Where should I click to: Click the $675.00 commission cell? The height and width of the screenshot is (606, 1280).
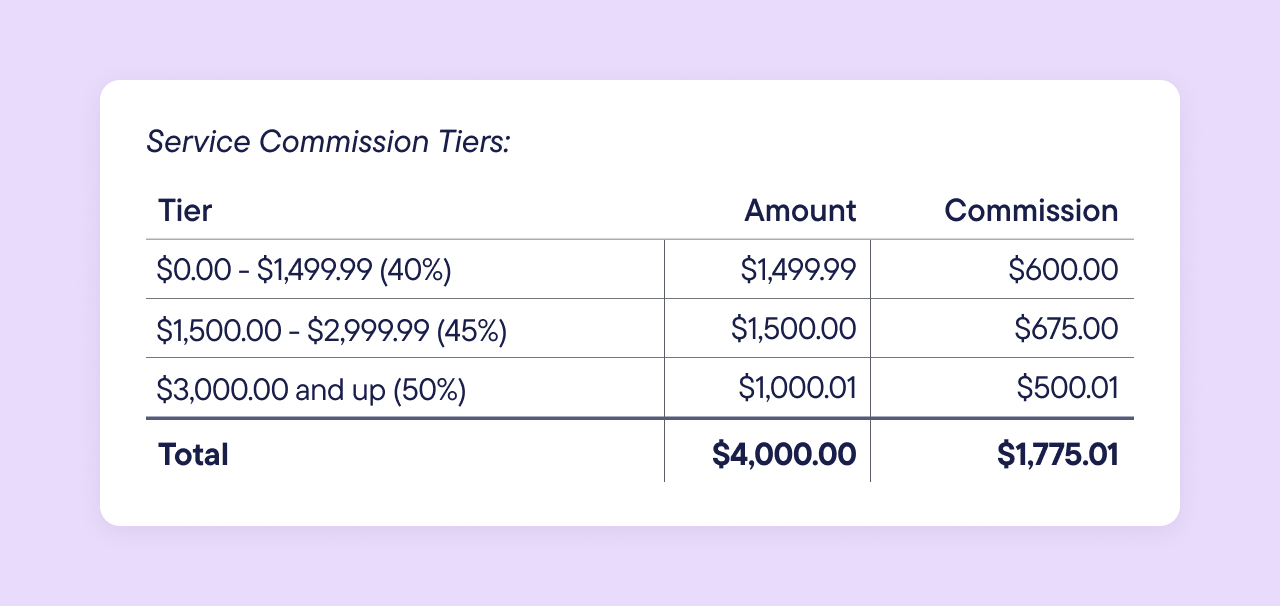pyautogui.click(x=1065, y=329)
